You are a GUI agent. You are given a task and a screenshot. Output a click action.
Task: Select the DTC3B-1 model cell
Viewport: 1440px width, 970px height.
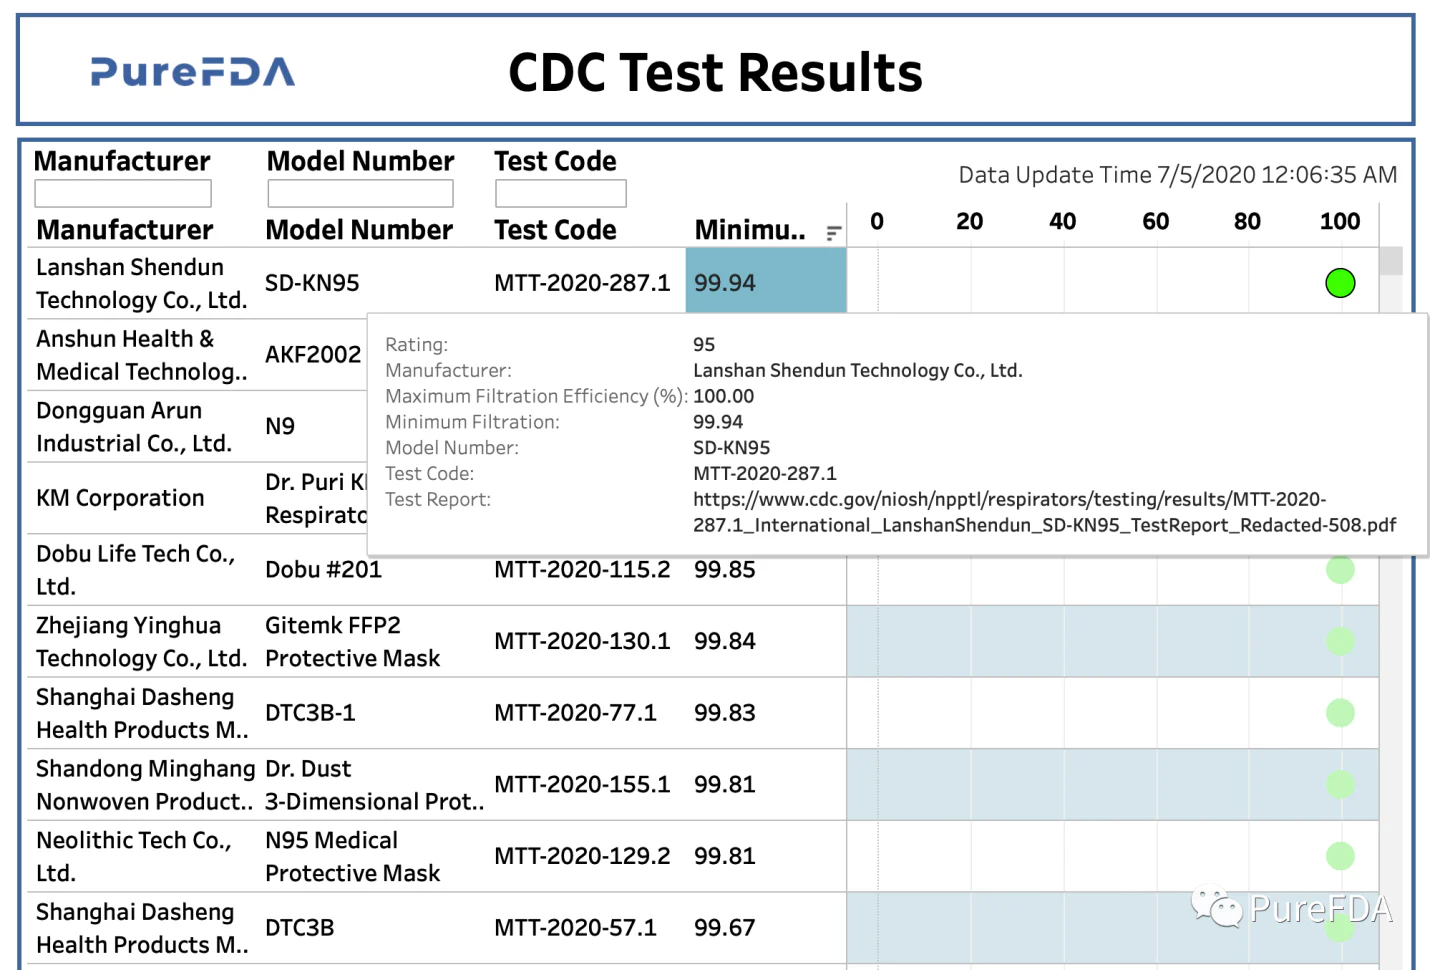coord(310,713)
